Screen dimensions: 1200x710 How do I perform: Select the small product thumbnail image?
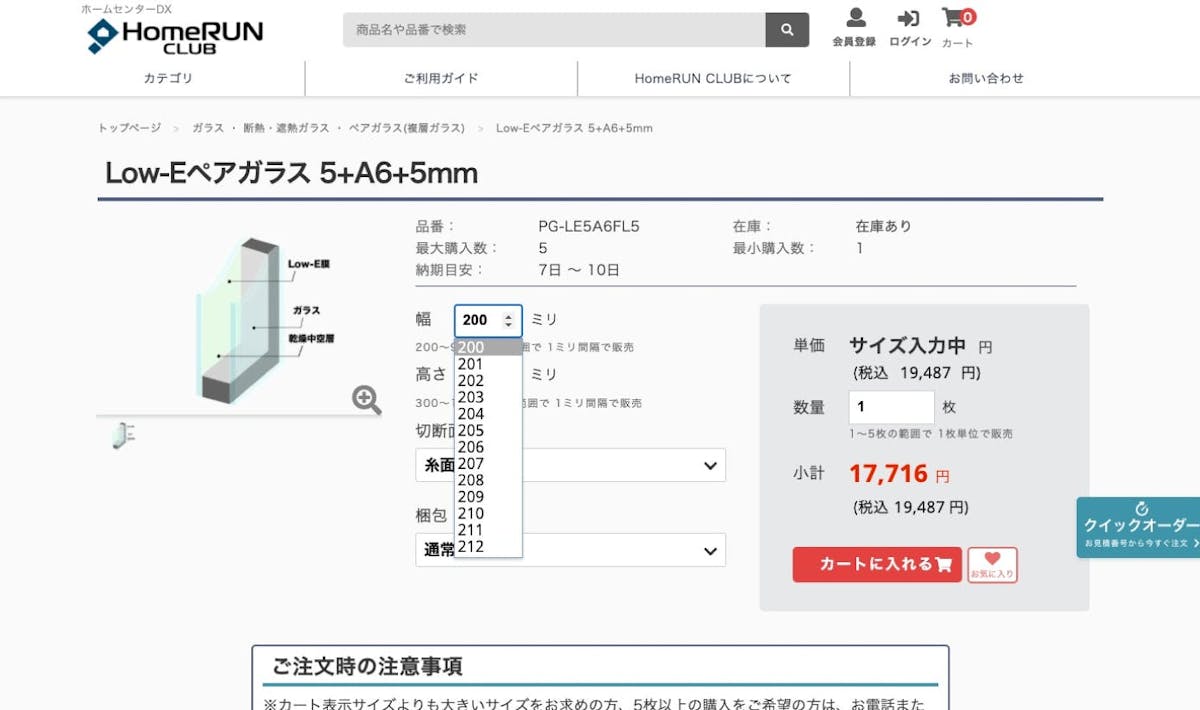point(124,435)
